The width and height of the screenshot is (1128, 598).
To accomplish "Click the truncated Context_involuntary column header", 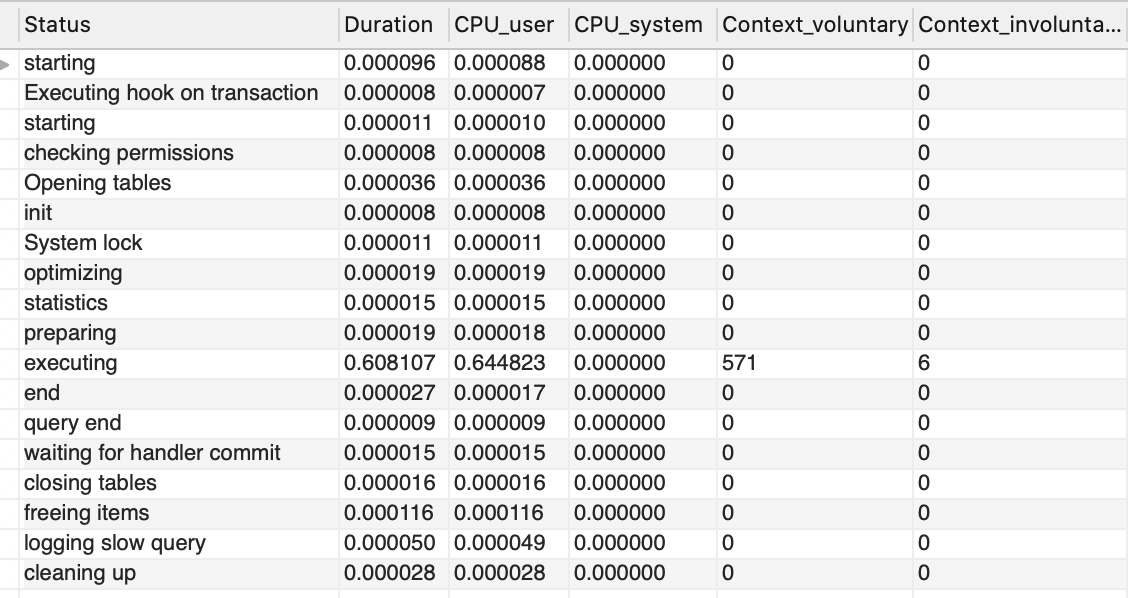I will [1019, 25].
